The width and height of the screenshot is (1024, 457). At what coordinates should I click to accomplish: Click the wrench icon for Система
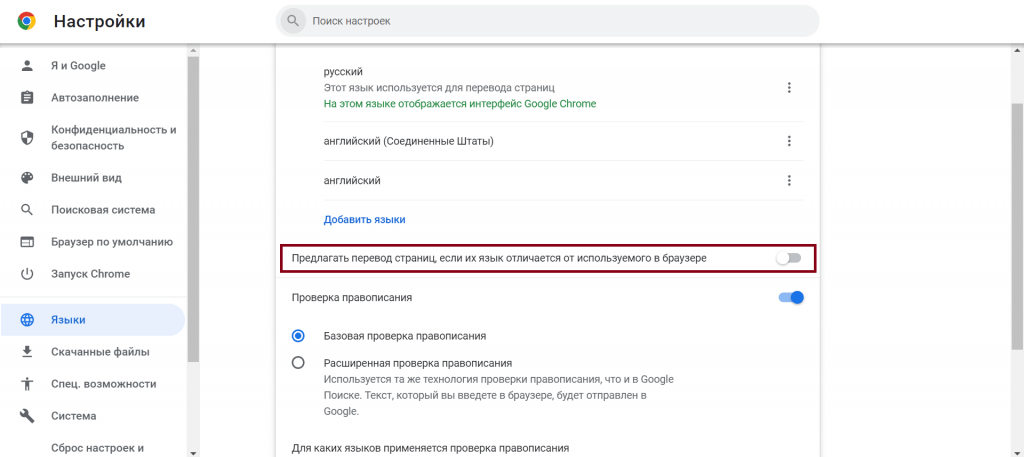point(28,416)
